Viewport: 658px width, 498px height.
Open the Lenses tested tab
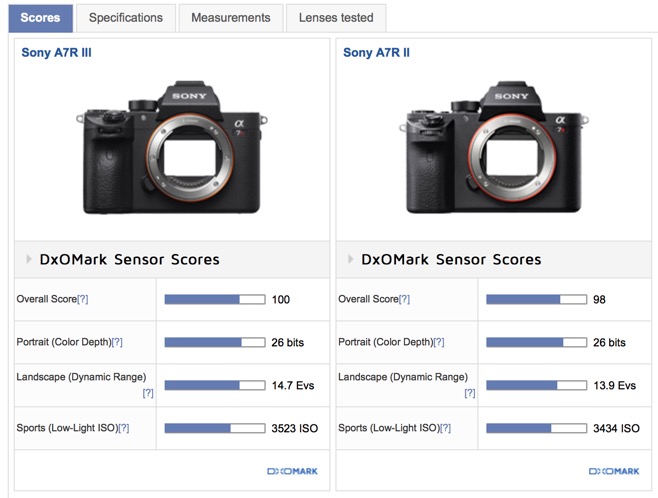[x=336, y=18]
